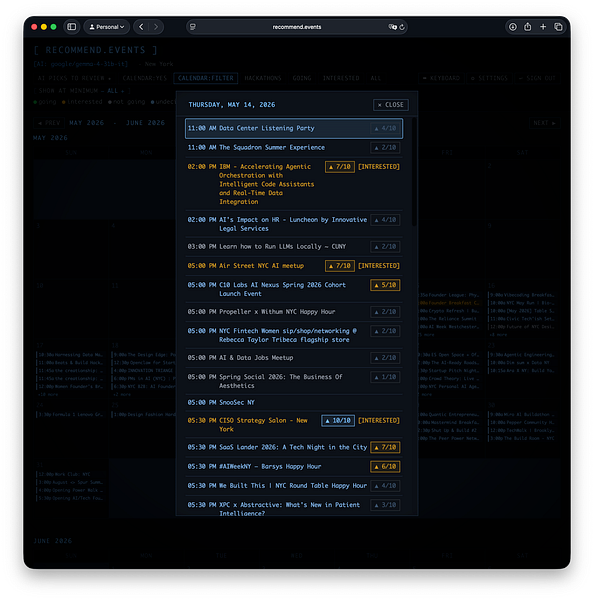The height and width of the screenshot is (600, 594).
Task: Click the 2/10 score for Squadron Summer Experience
Action: 385,148
